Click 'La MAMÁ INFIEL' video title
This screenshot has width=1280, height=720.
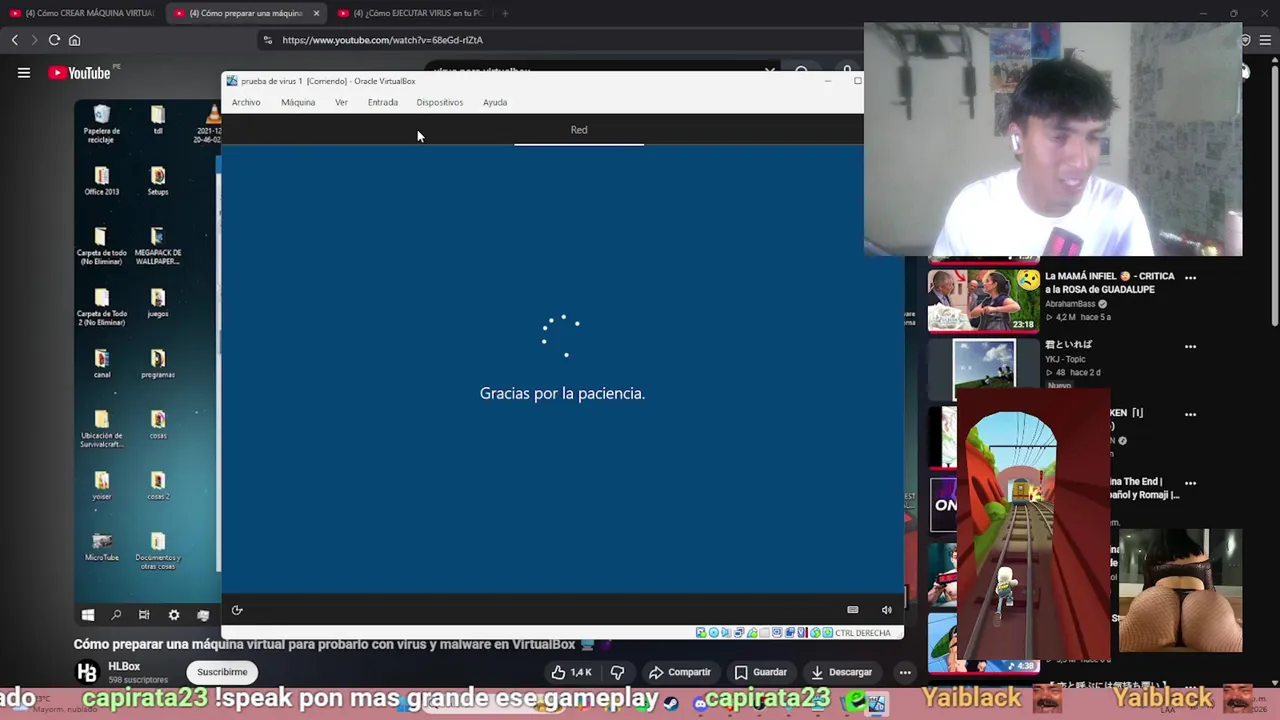pos(1109,282)
